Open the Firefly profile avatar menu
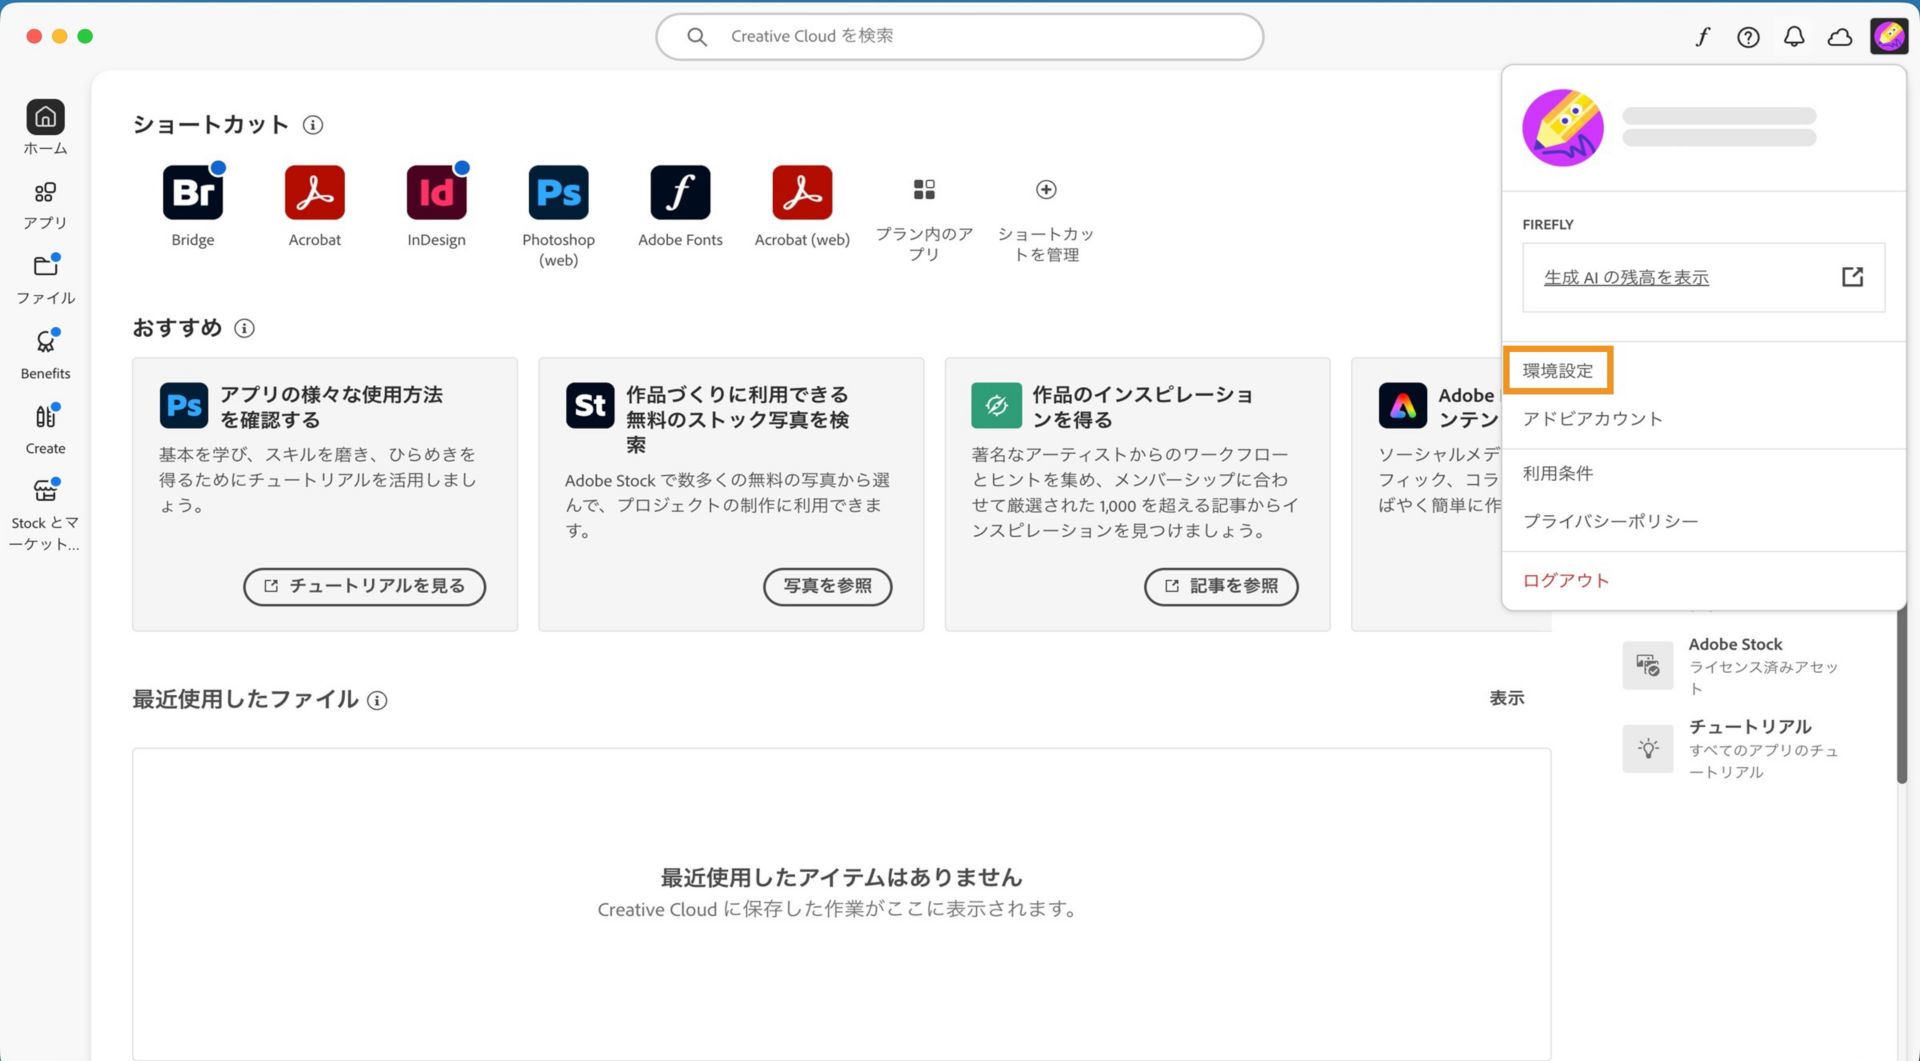The height and width of the screenshot is (1061, 1920). click(1888, 36)
